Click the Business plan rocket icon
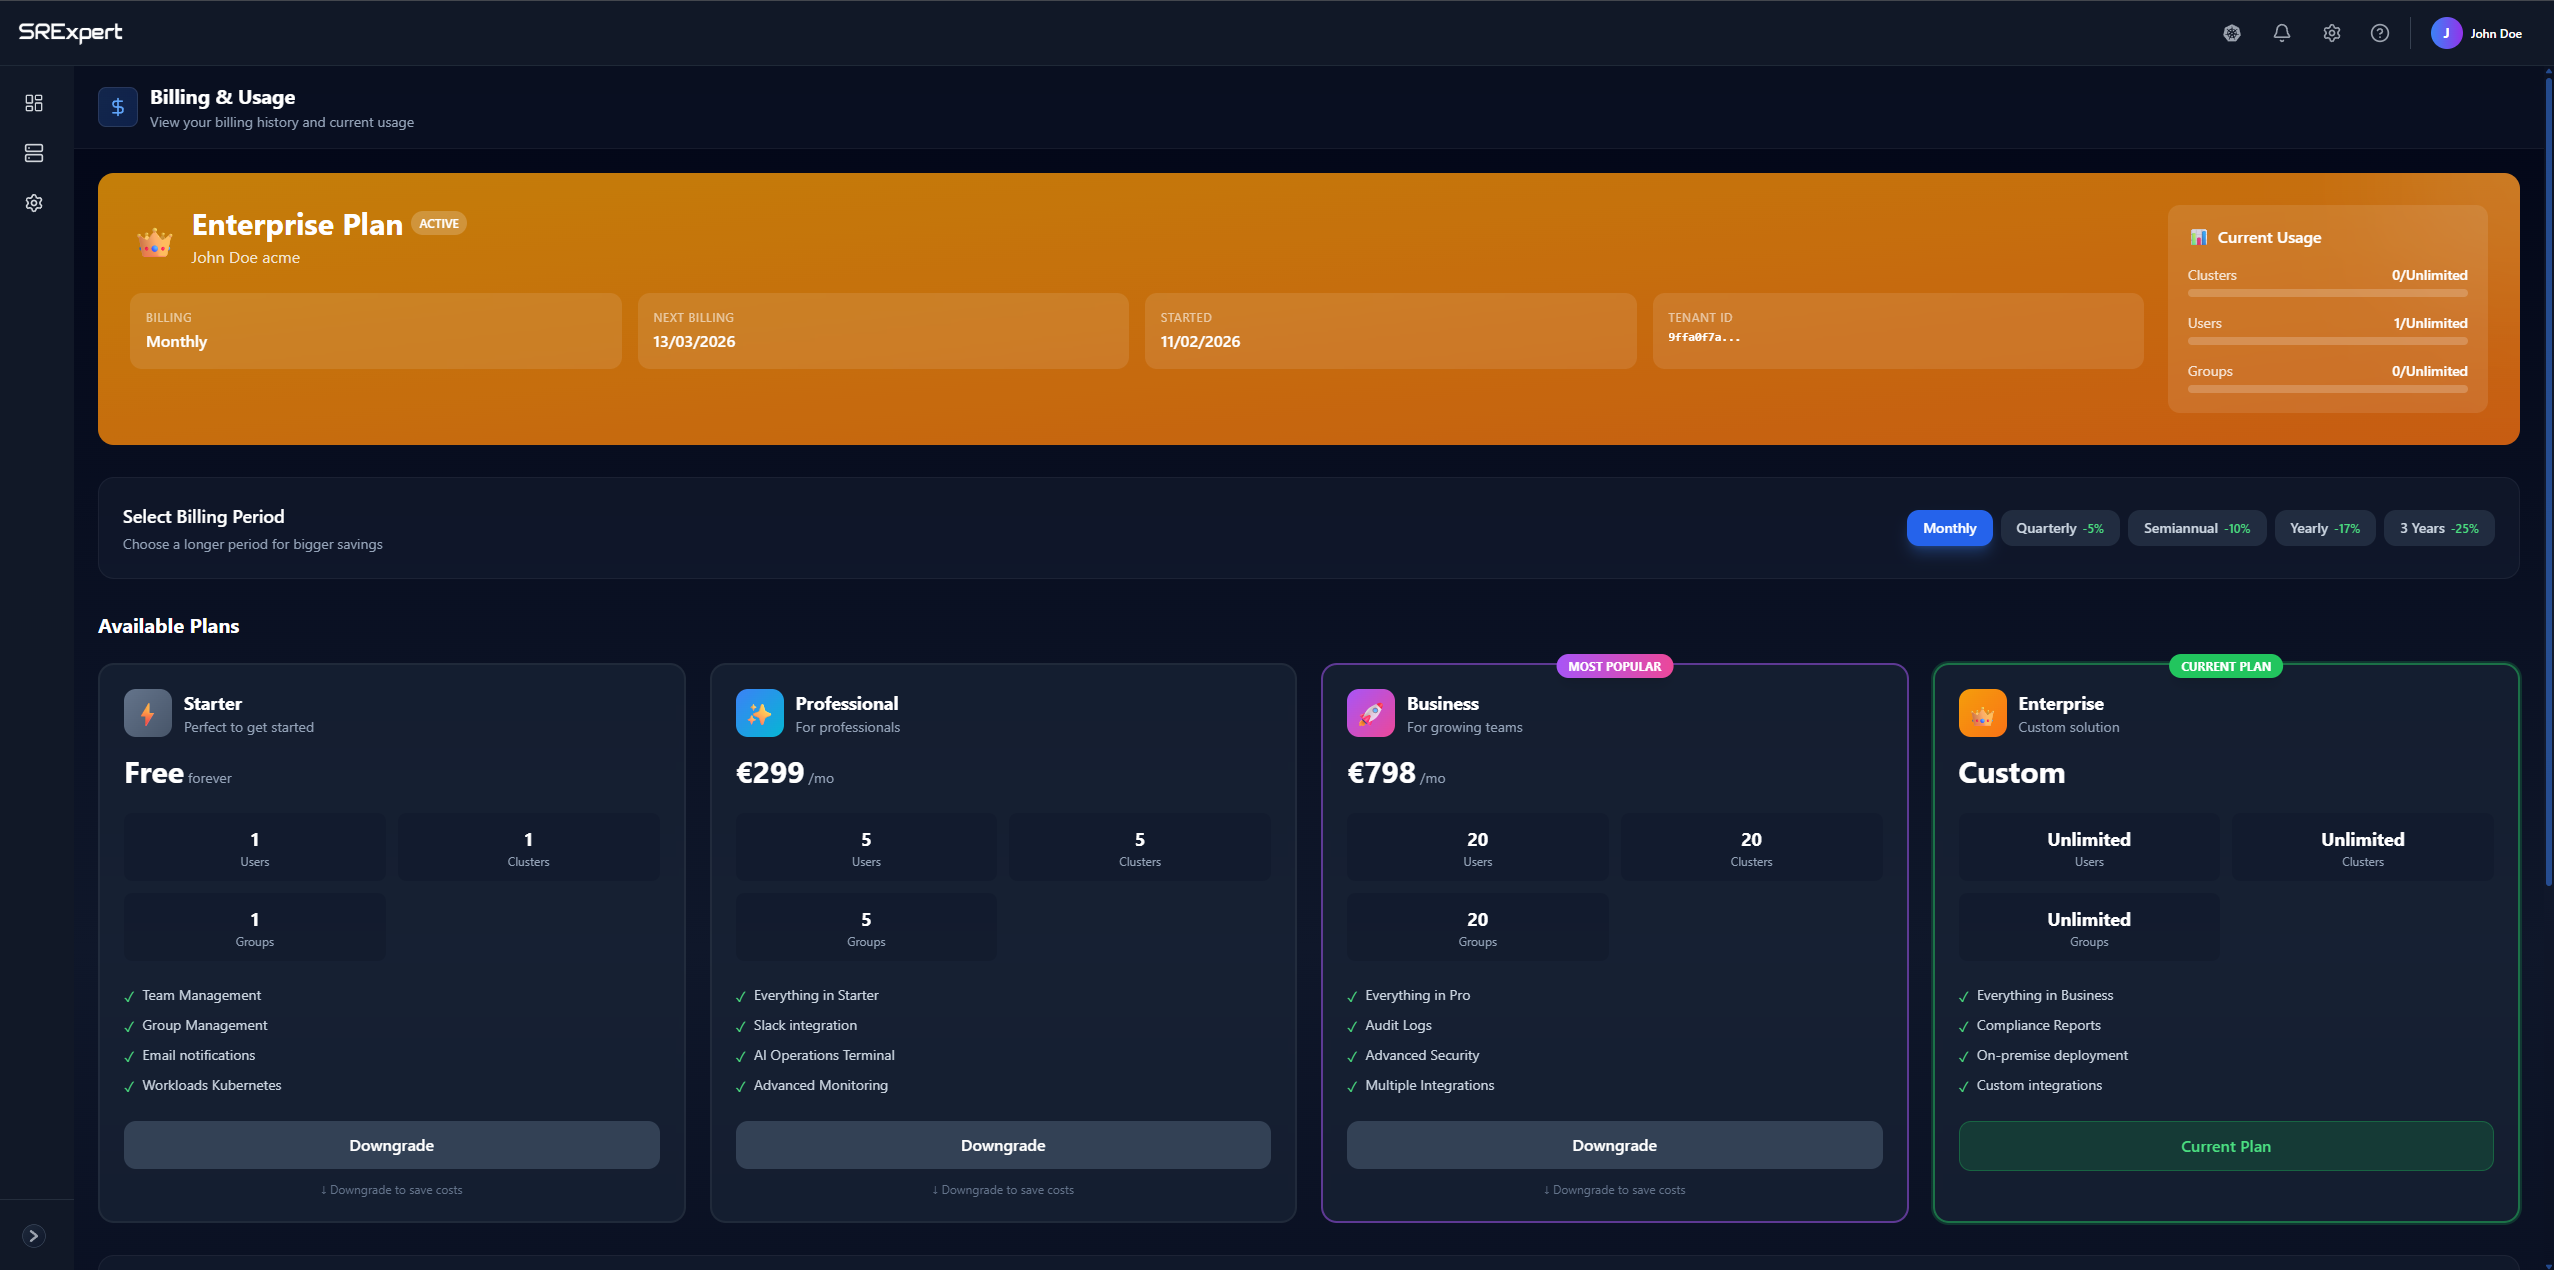2554x1270 pixels. [x=1371, y=713]
